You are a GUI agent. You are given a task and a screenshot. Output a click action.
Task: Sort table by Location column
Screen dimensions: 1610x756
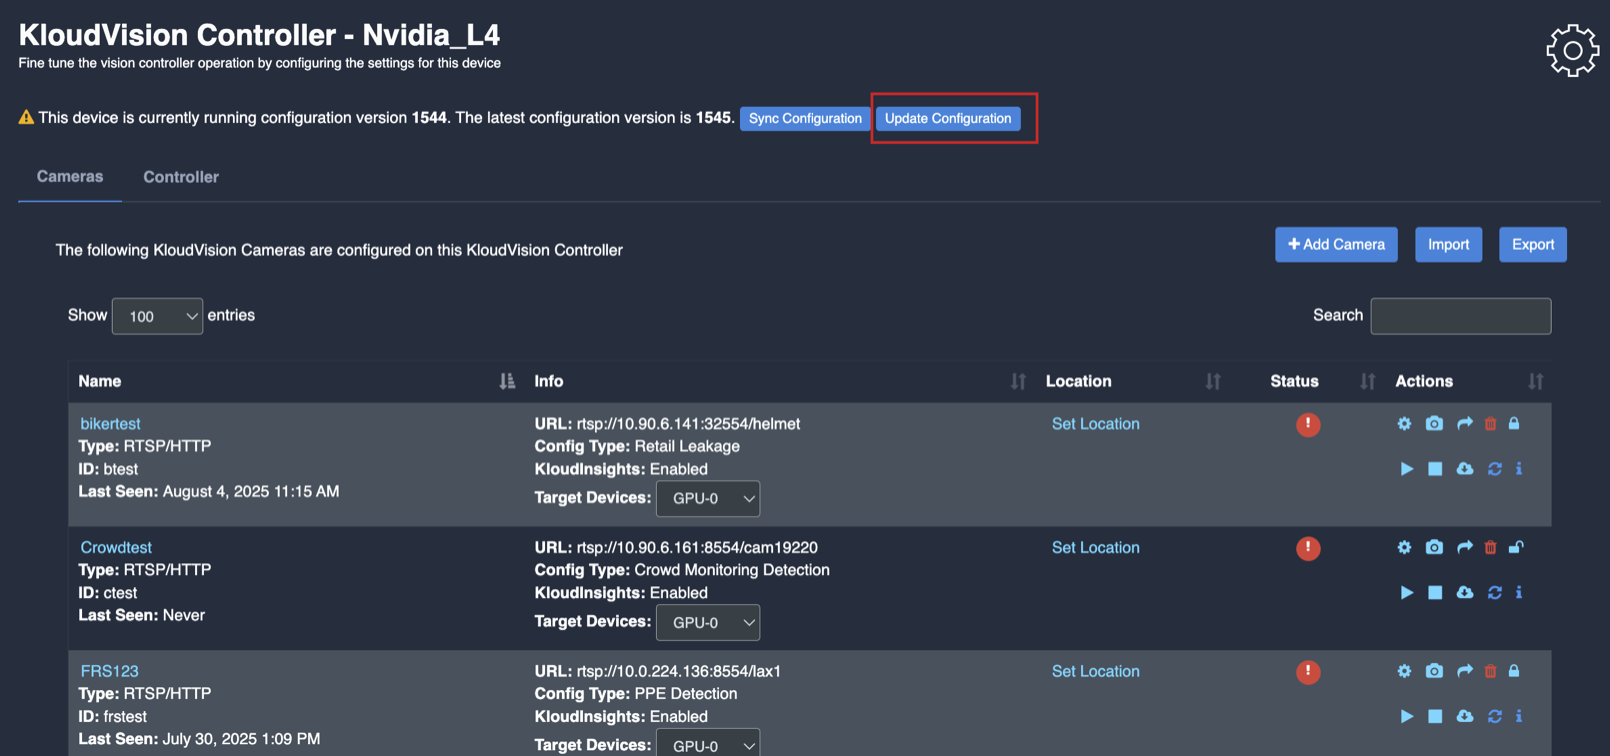click(x=1213, y=381)
